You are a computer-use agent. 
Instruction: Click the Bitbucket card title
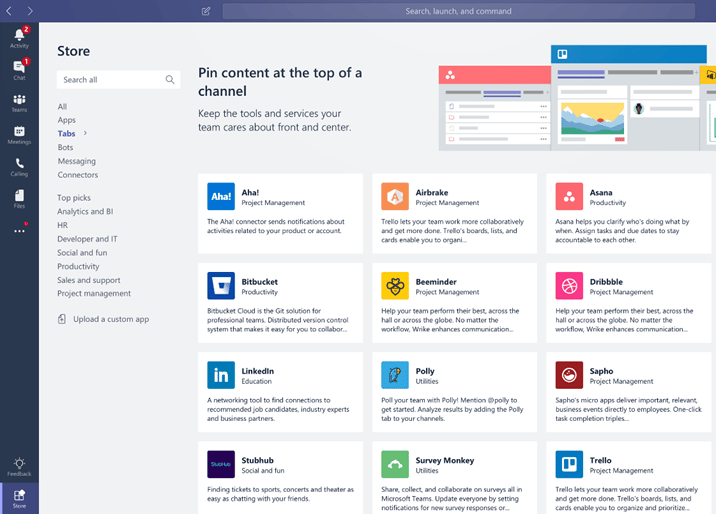(x=259, y=282)
